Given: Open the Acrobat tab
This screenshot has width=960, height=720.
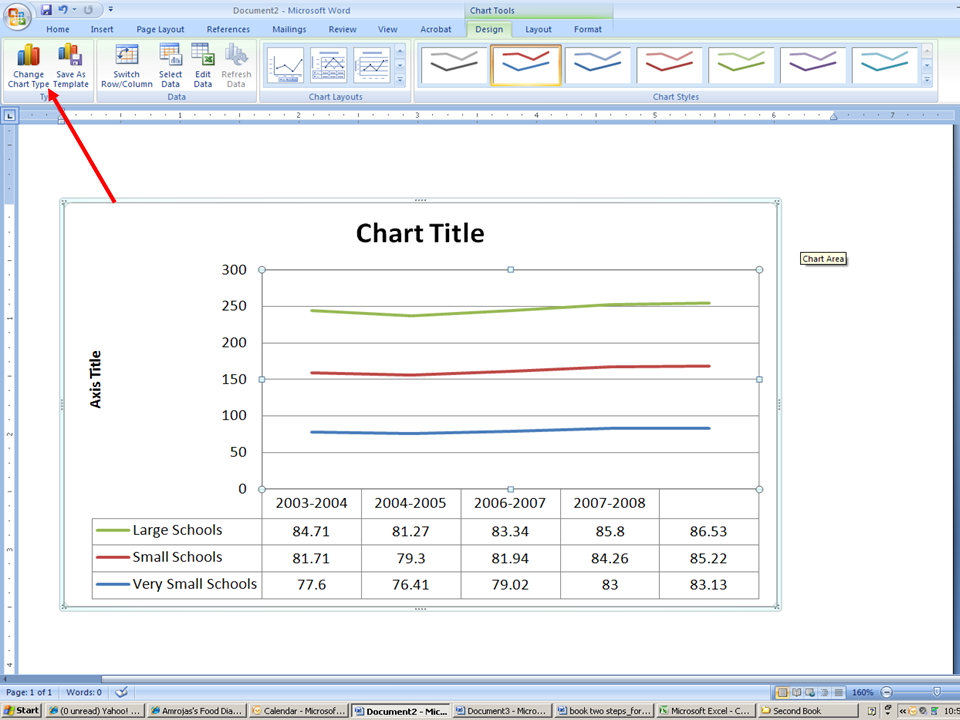Looking at the screenshot, I should (436, 29).
